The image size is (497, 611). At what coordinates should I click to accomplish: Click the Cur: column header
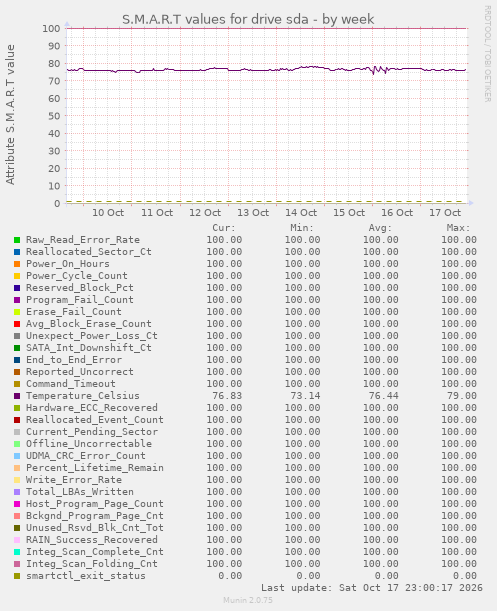[x=224, y=228]
